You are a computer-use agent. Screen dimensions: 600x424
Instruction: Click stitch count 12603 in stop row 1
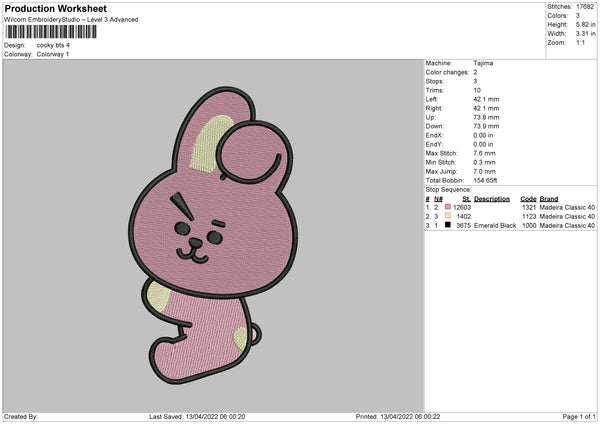pyautogui.click(x=462, y=207)
